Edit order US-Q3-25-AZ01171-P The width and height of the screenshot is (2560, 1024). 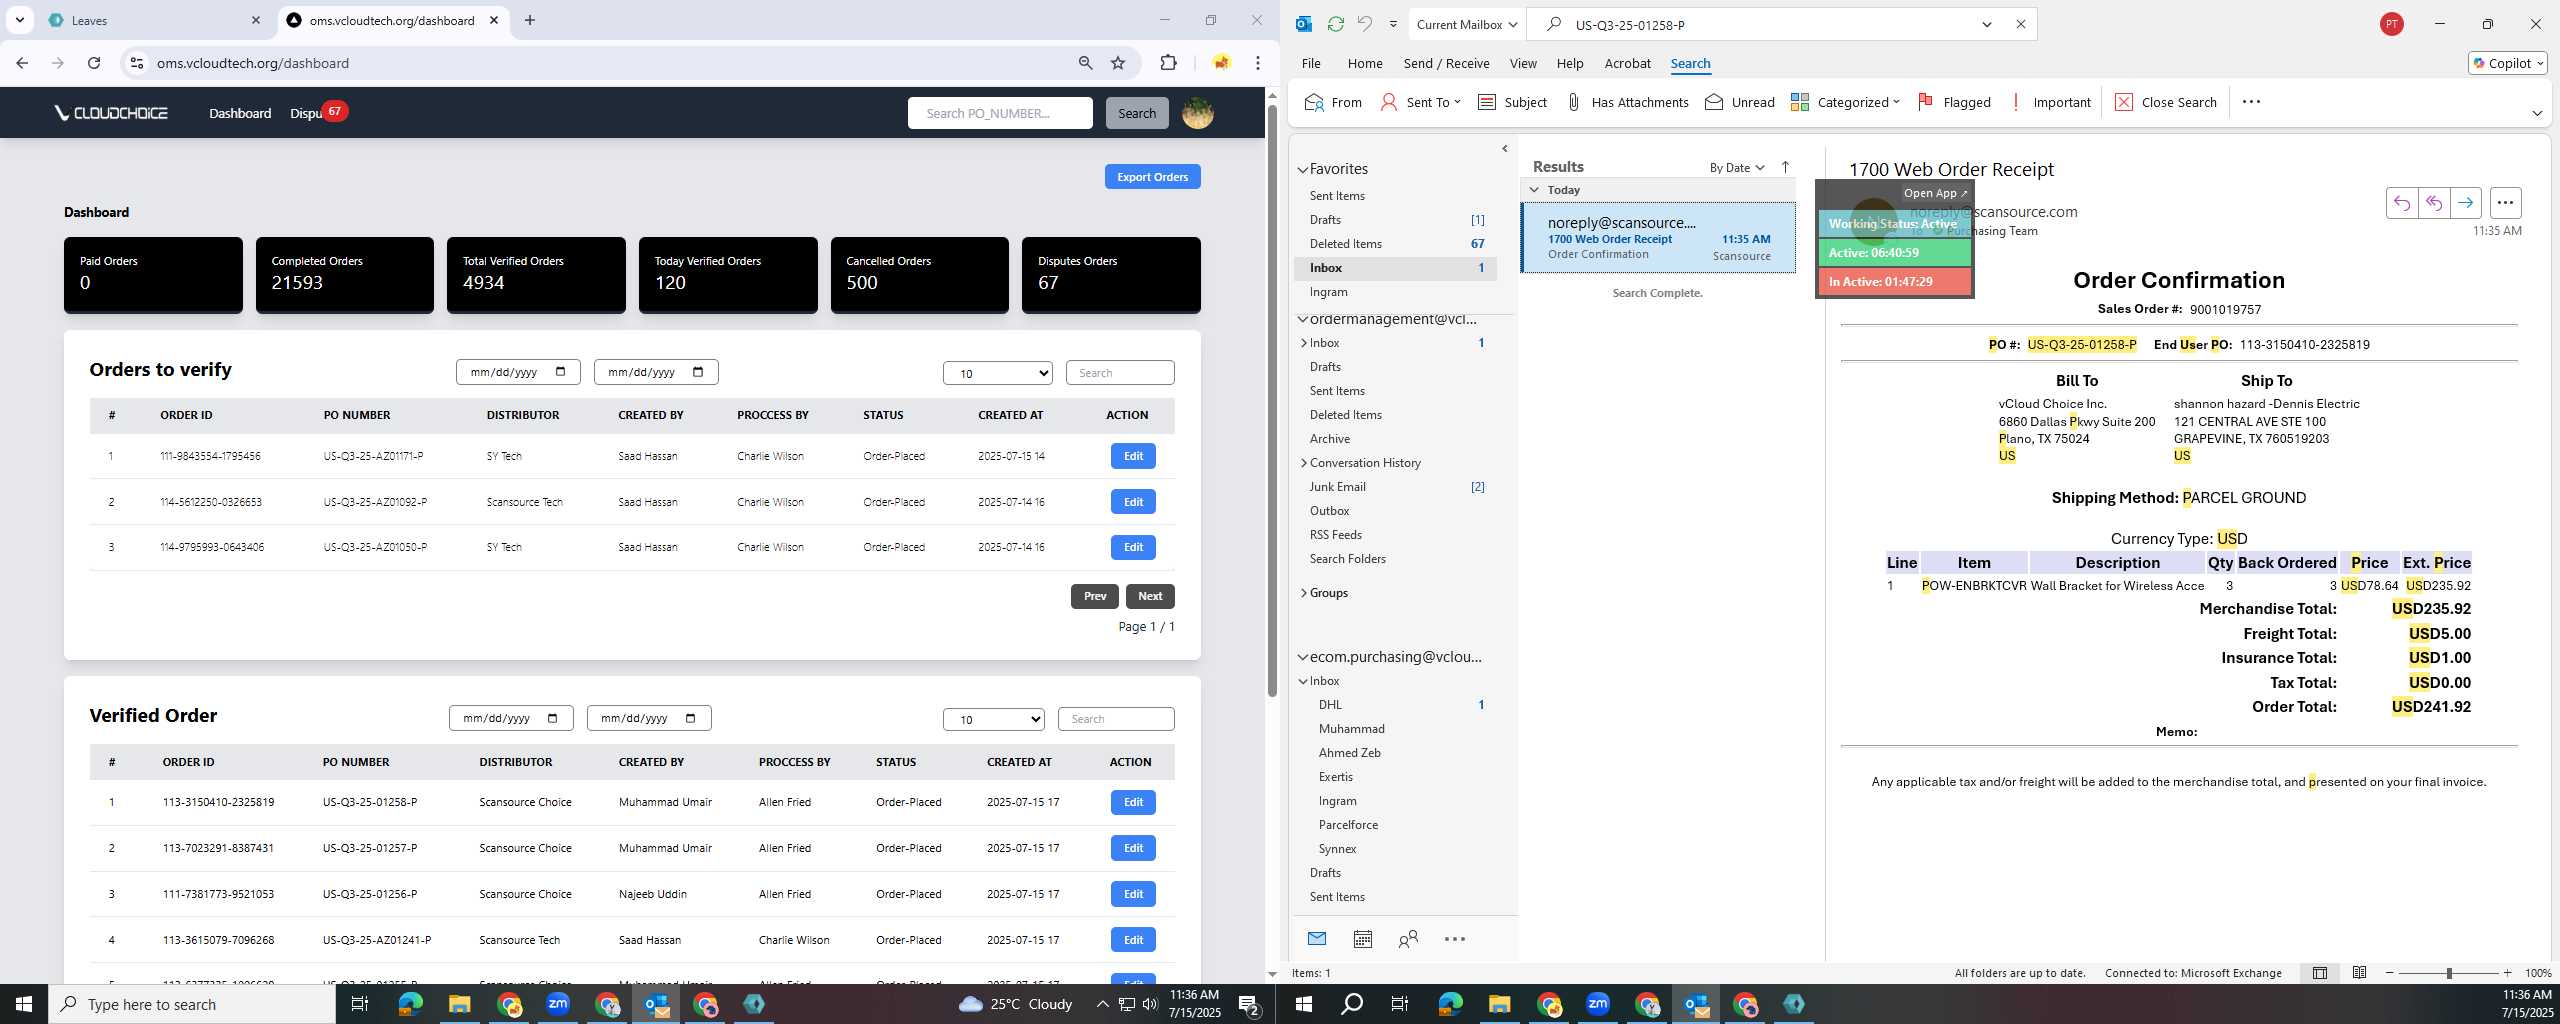tap(1133, 456)
